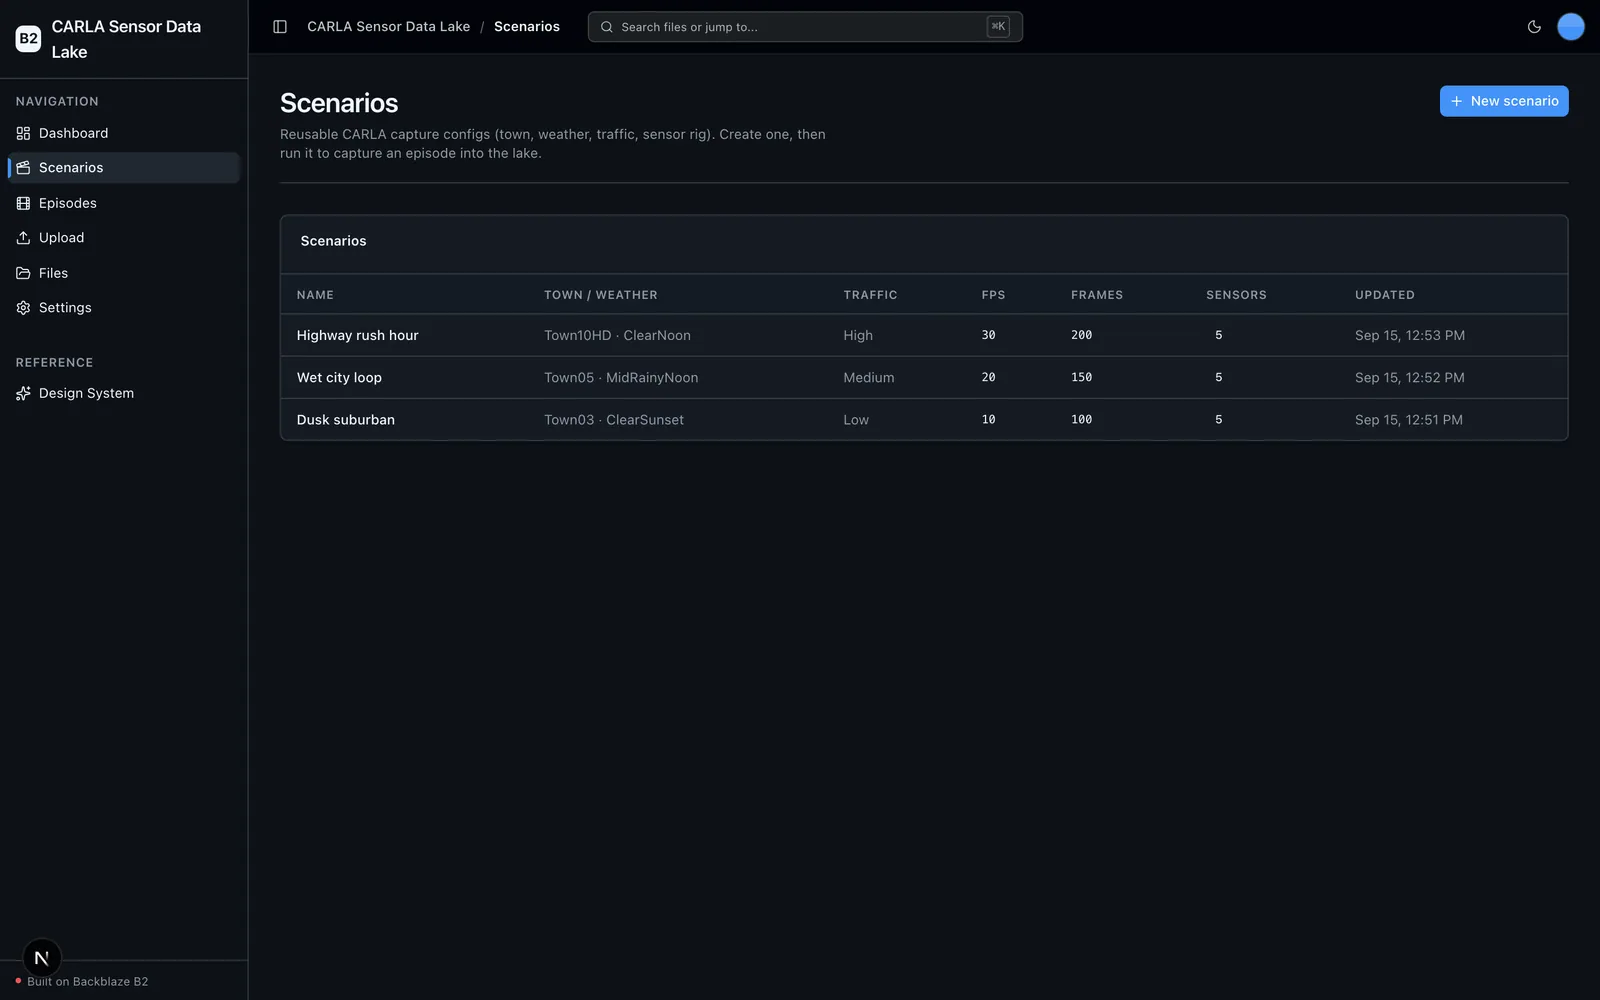The image size is (1600, 1000).
Task: Open Files in the sidebar
Action: pos(124,273)
